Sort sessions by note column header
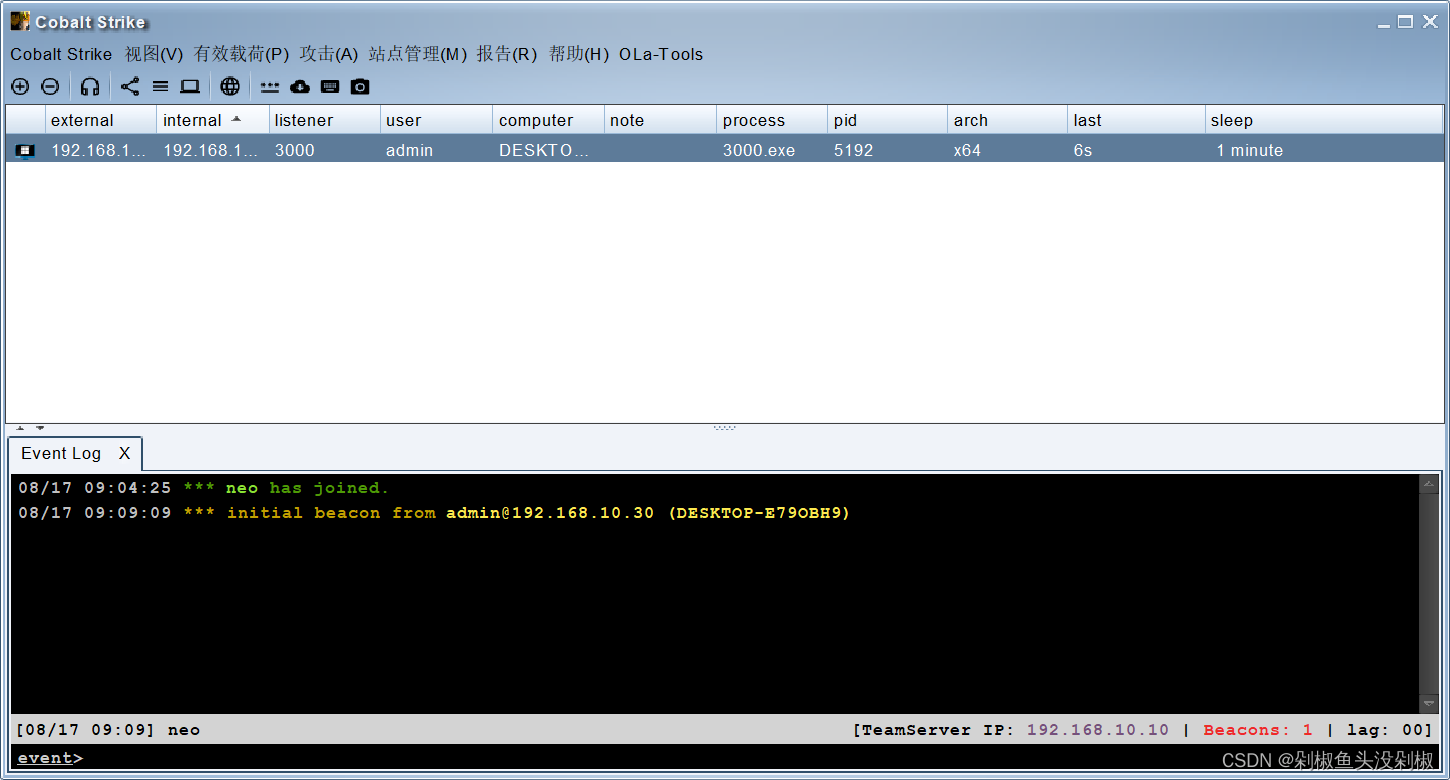 [x=661, y=120]
